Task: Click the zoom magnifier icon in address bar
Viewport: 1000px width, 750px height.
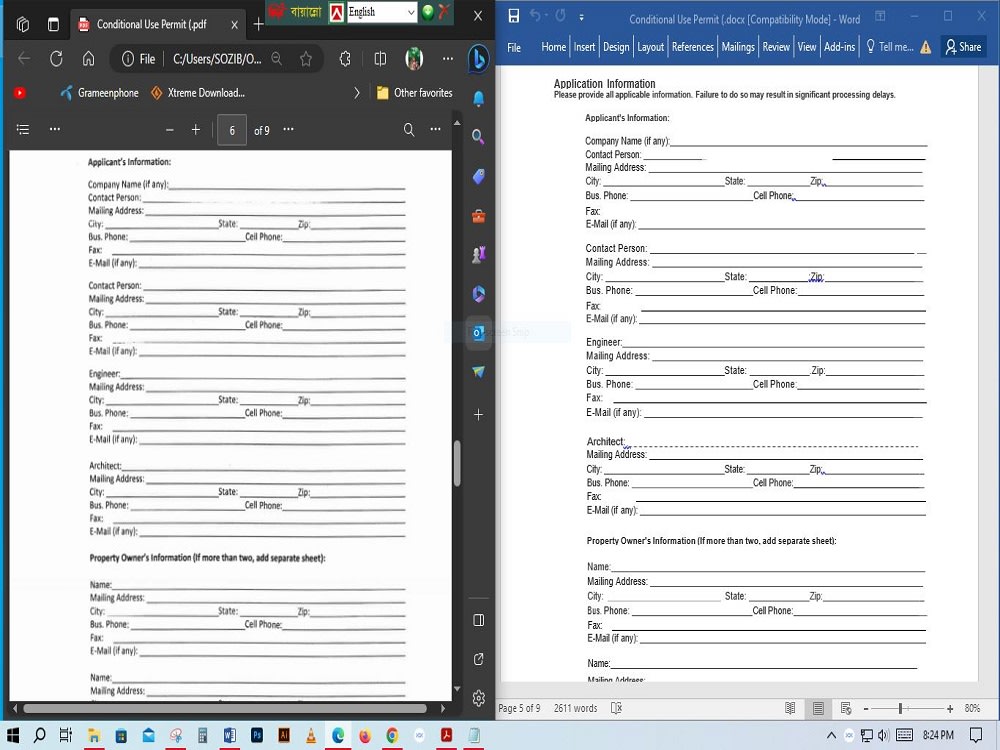Action: tap(277, 59)
